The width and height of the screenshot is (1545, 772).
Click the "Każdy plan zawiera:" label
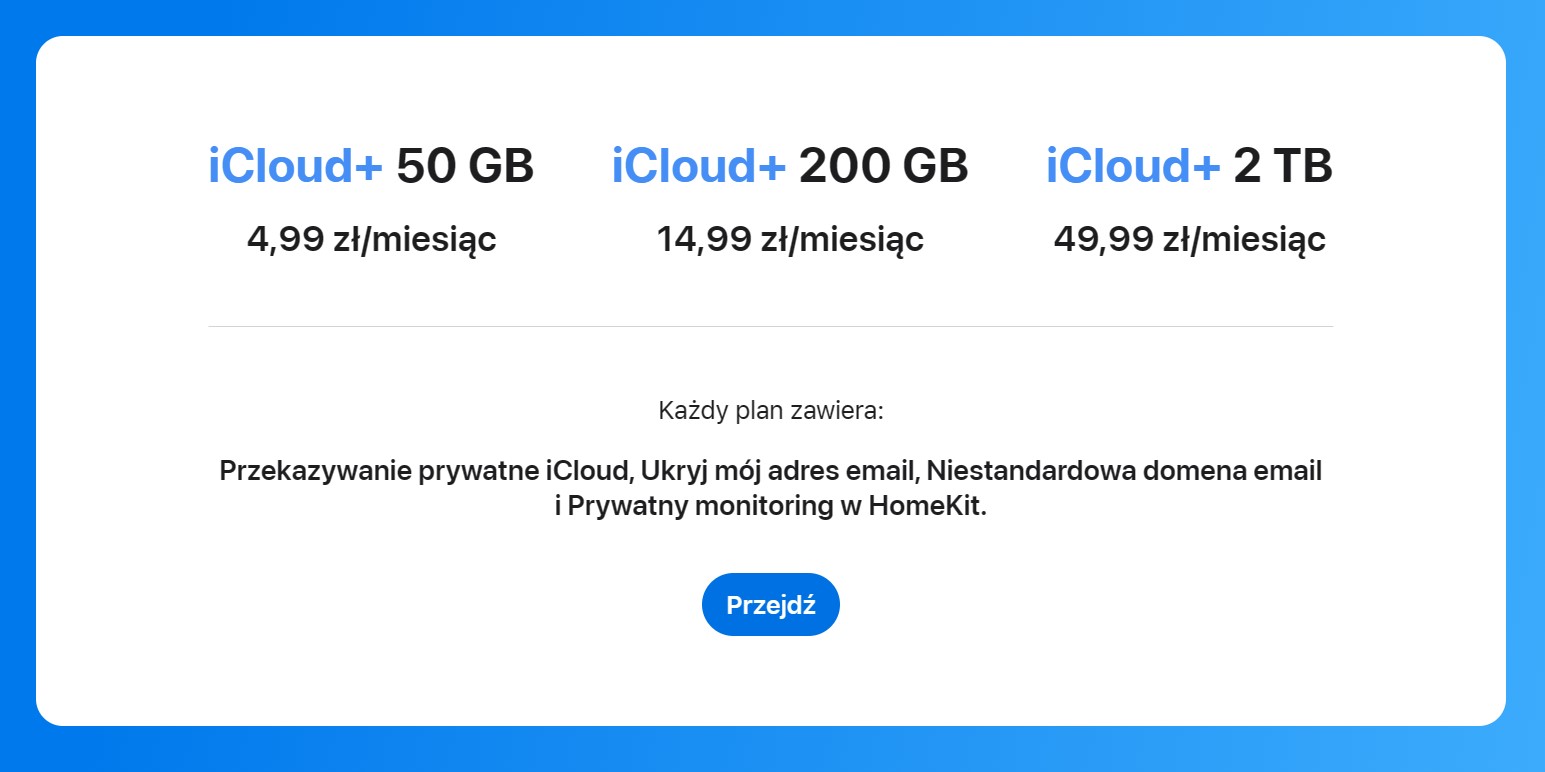pos(771,411)
